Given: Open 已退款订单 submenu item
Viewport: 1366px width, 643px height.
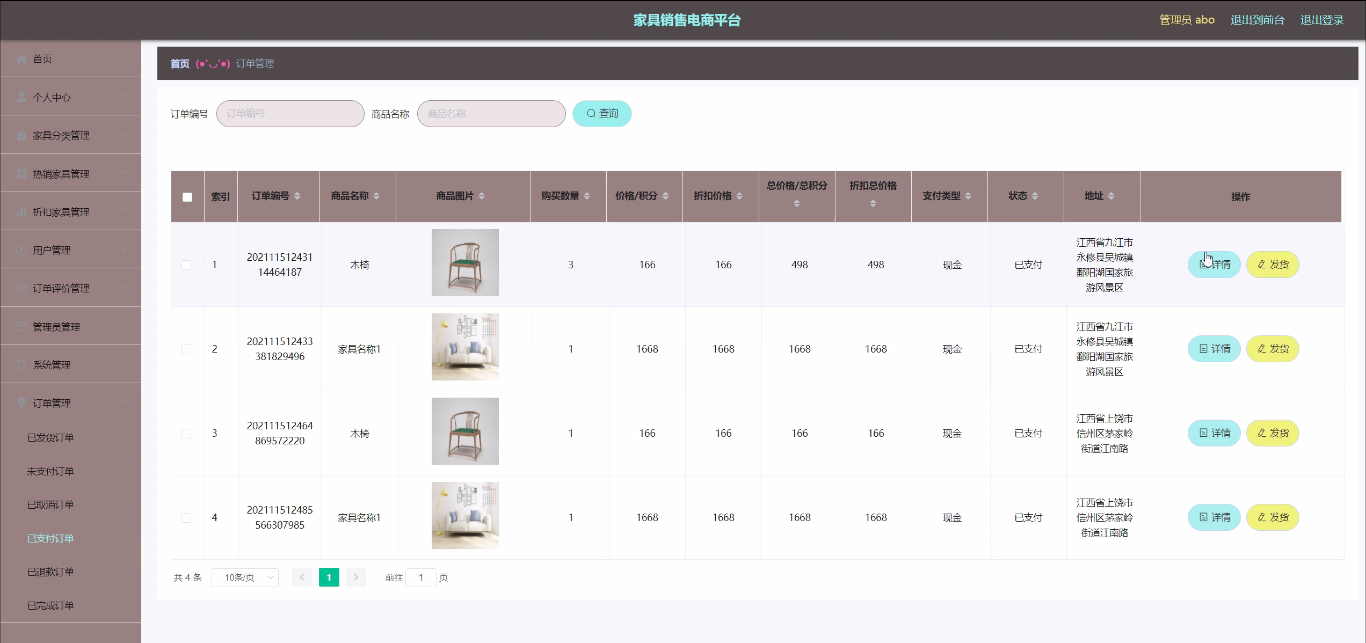Looking at the screenshot, I should [50, 572].
